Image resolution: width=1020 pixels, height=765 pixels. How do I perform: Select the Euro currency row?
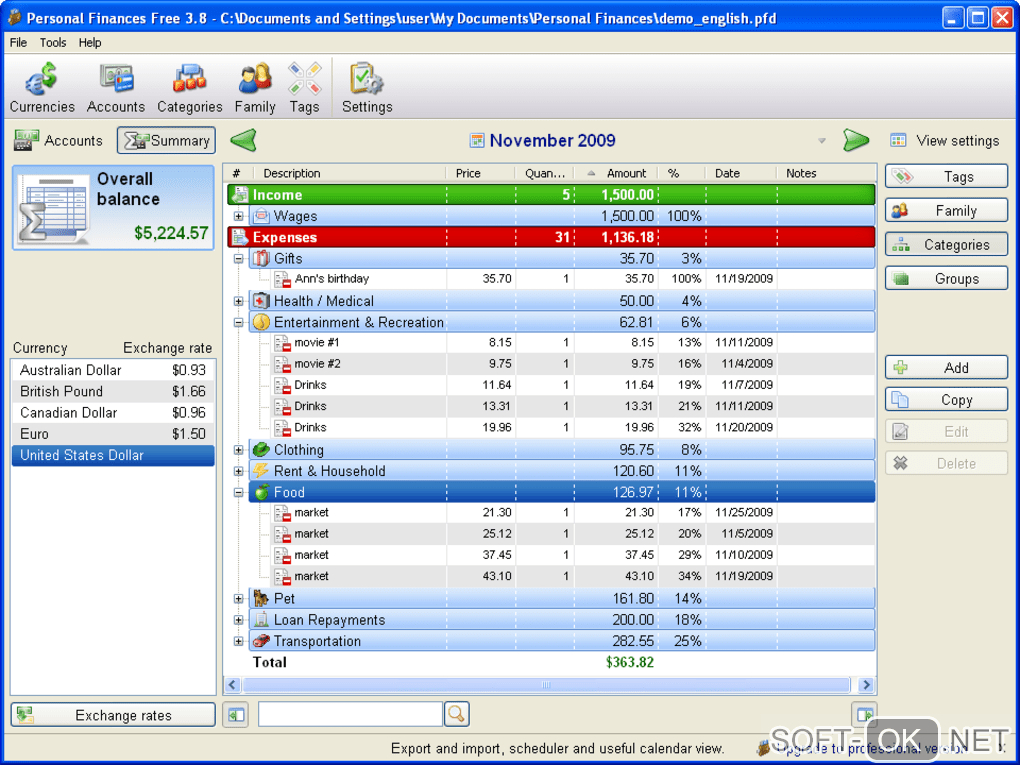113,433
